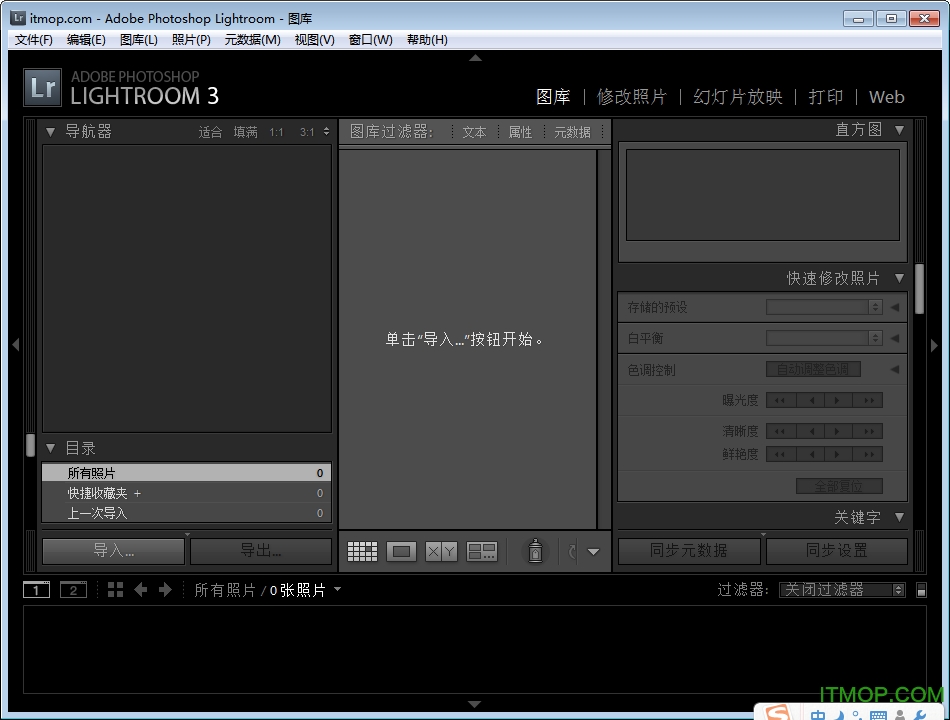Select 快捷收藏夹 in catalog
This screenshot has width=950, height=720.
click(187, 493)
